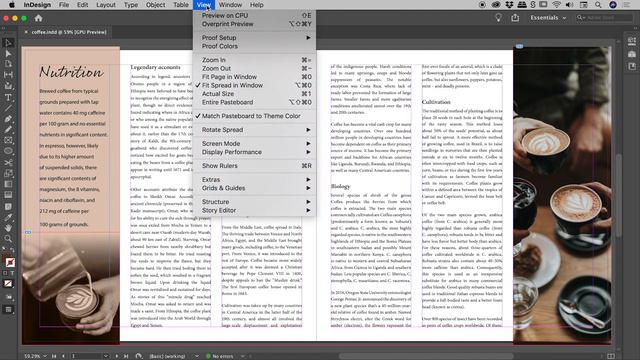Click the bottom icon in right panel dock
The image size is (640, 360).
pos(632,66)
